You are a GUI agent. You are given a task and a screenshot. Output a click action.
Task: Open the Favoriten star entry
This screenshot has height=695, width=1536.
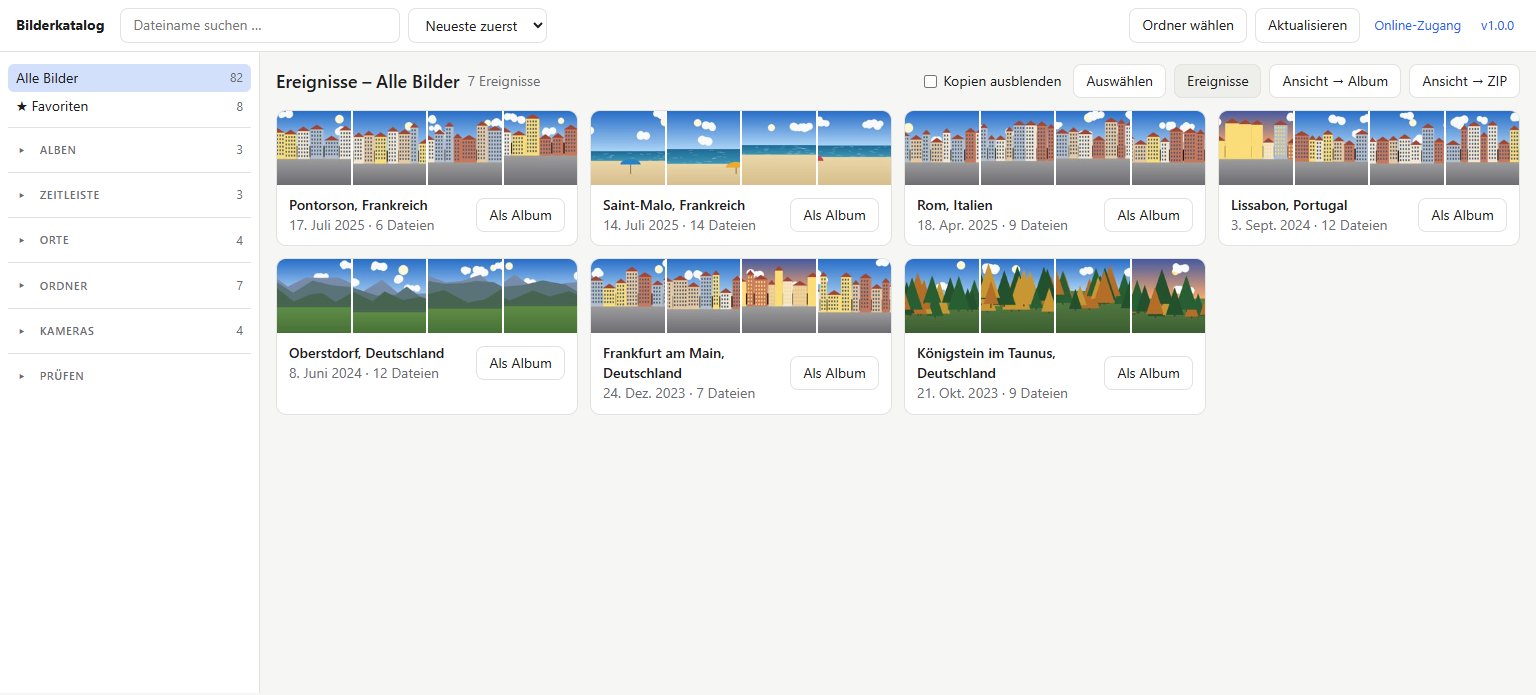pyautogui.click(x=129, y=106)
